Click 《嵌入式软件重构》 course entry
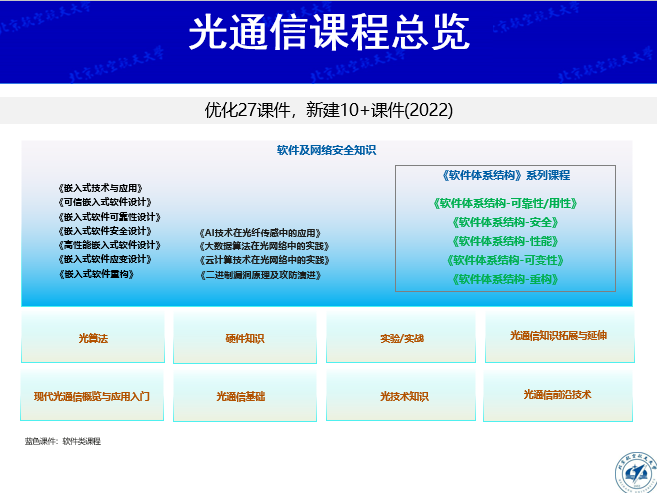 [x=96, y=274]
